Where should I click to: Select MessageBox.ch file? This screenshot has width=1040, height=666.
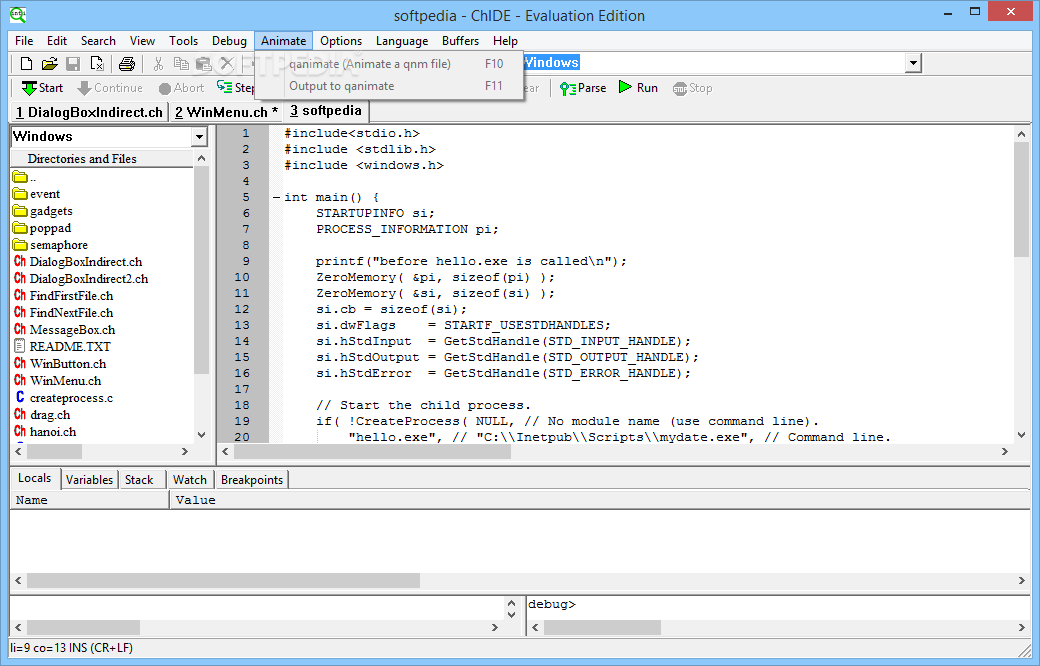coord(64,330)
